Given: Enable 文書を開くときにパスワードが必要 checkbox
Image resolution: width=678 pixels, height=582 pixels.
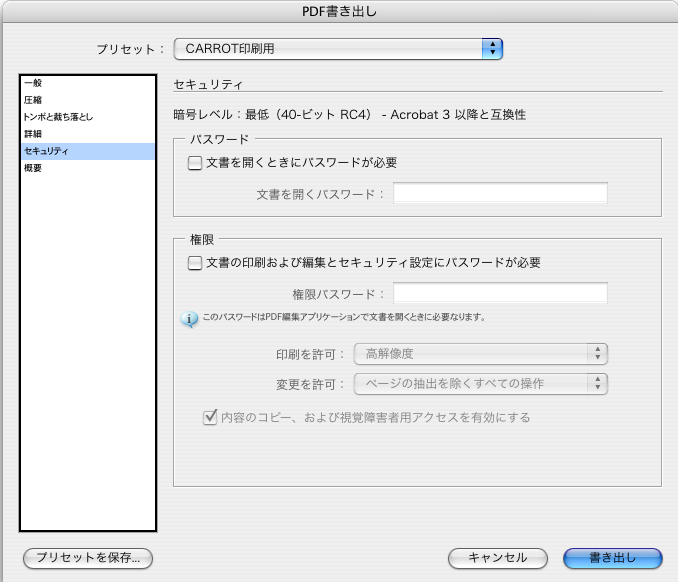Looking at the screenshot, I should 195,163.
